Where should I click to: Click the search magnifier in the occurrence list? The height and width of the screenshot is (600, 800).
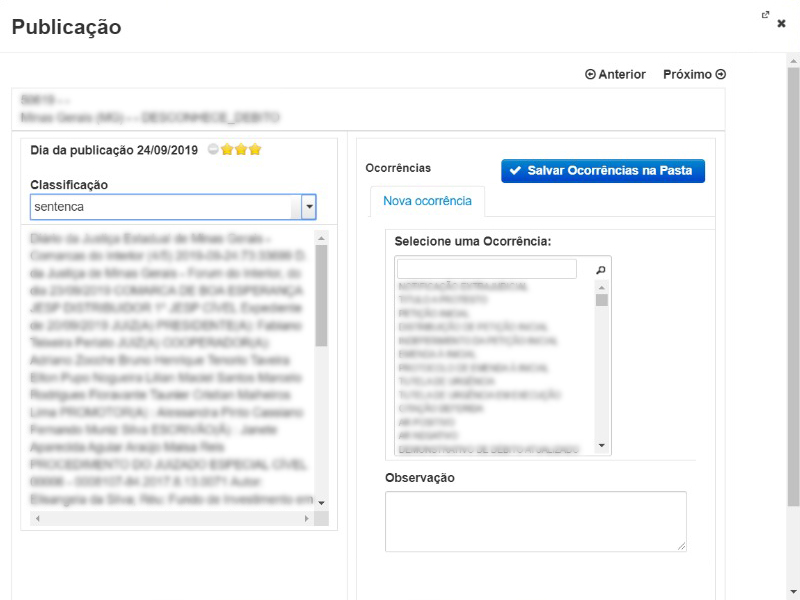pyautogui.click(x=601, y=270)
